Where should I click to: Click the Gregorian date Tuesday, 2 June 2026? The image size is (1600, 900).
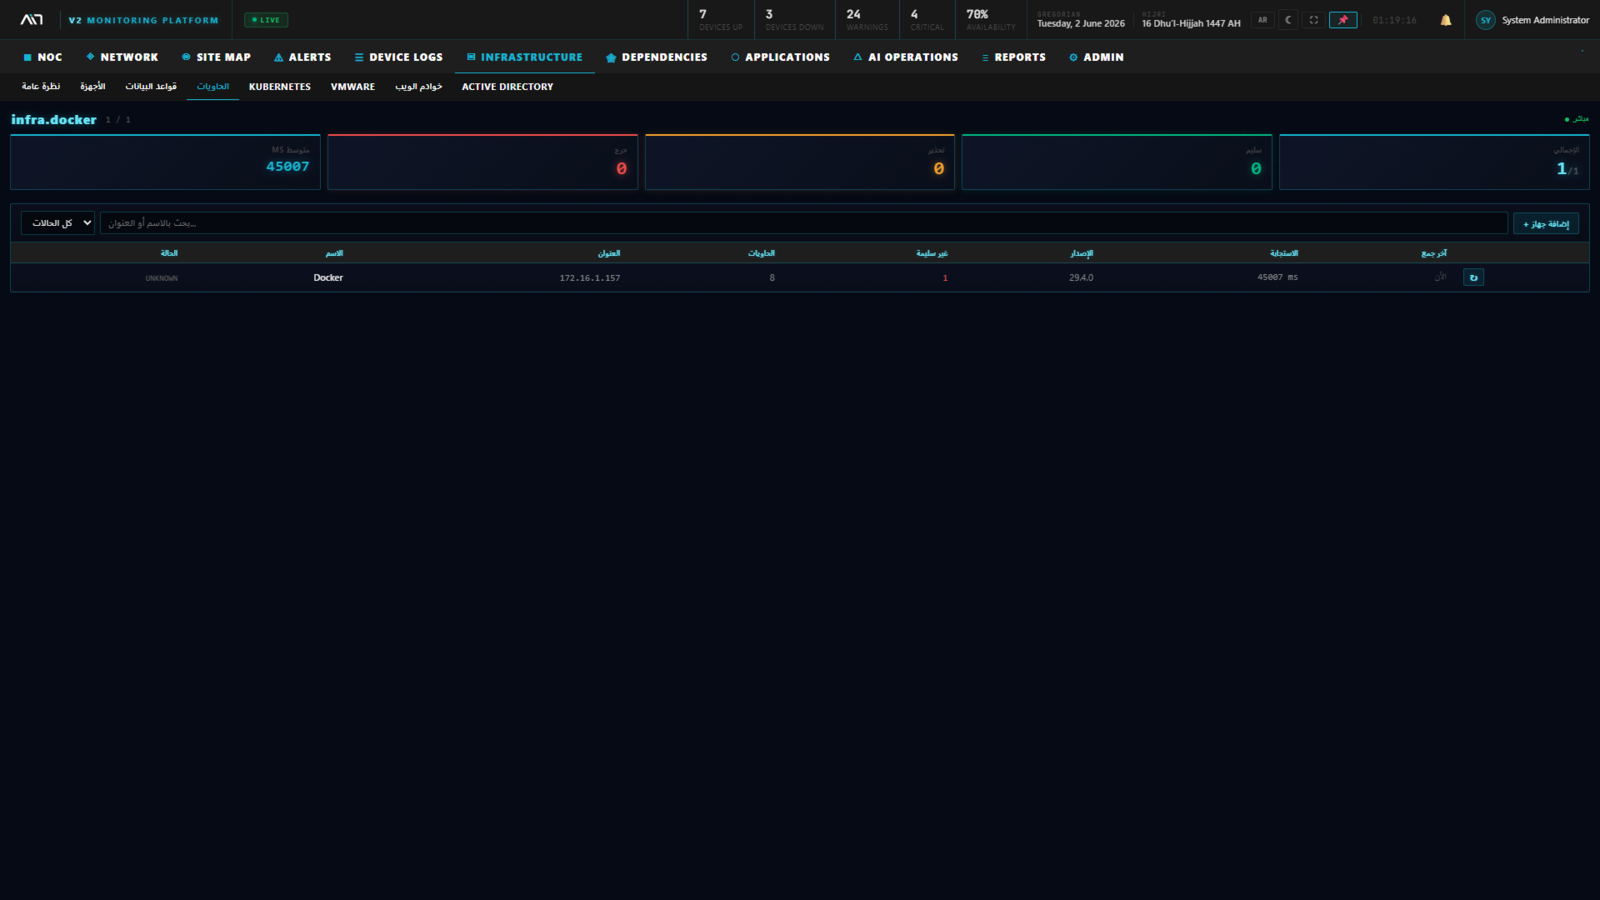1081,23
